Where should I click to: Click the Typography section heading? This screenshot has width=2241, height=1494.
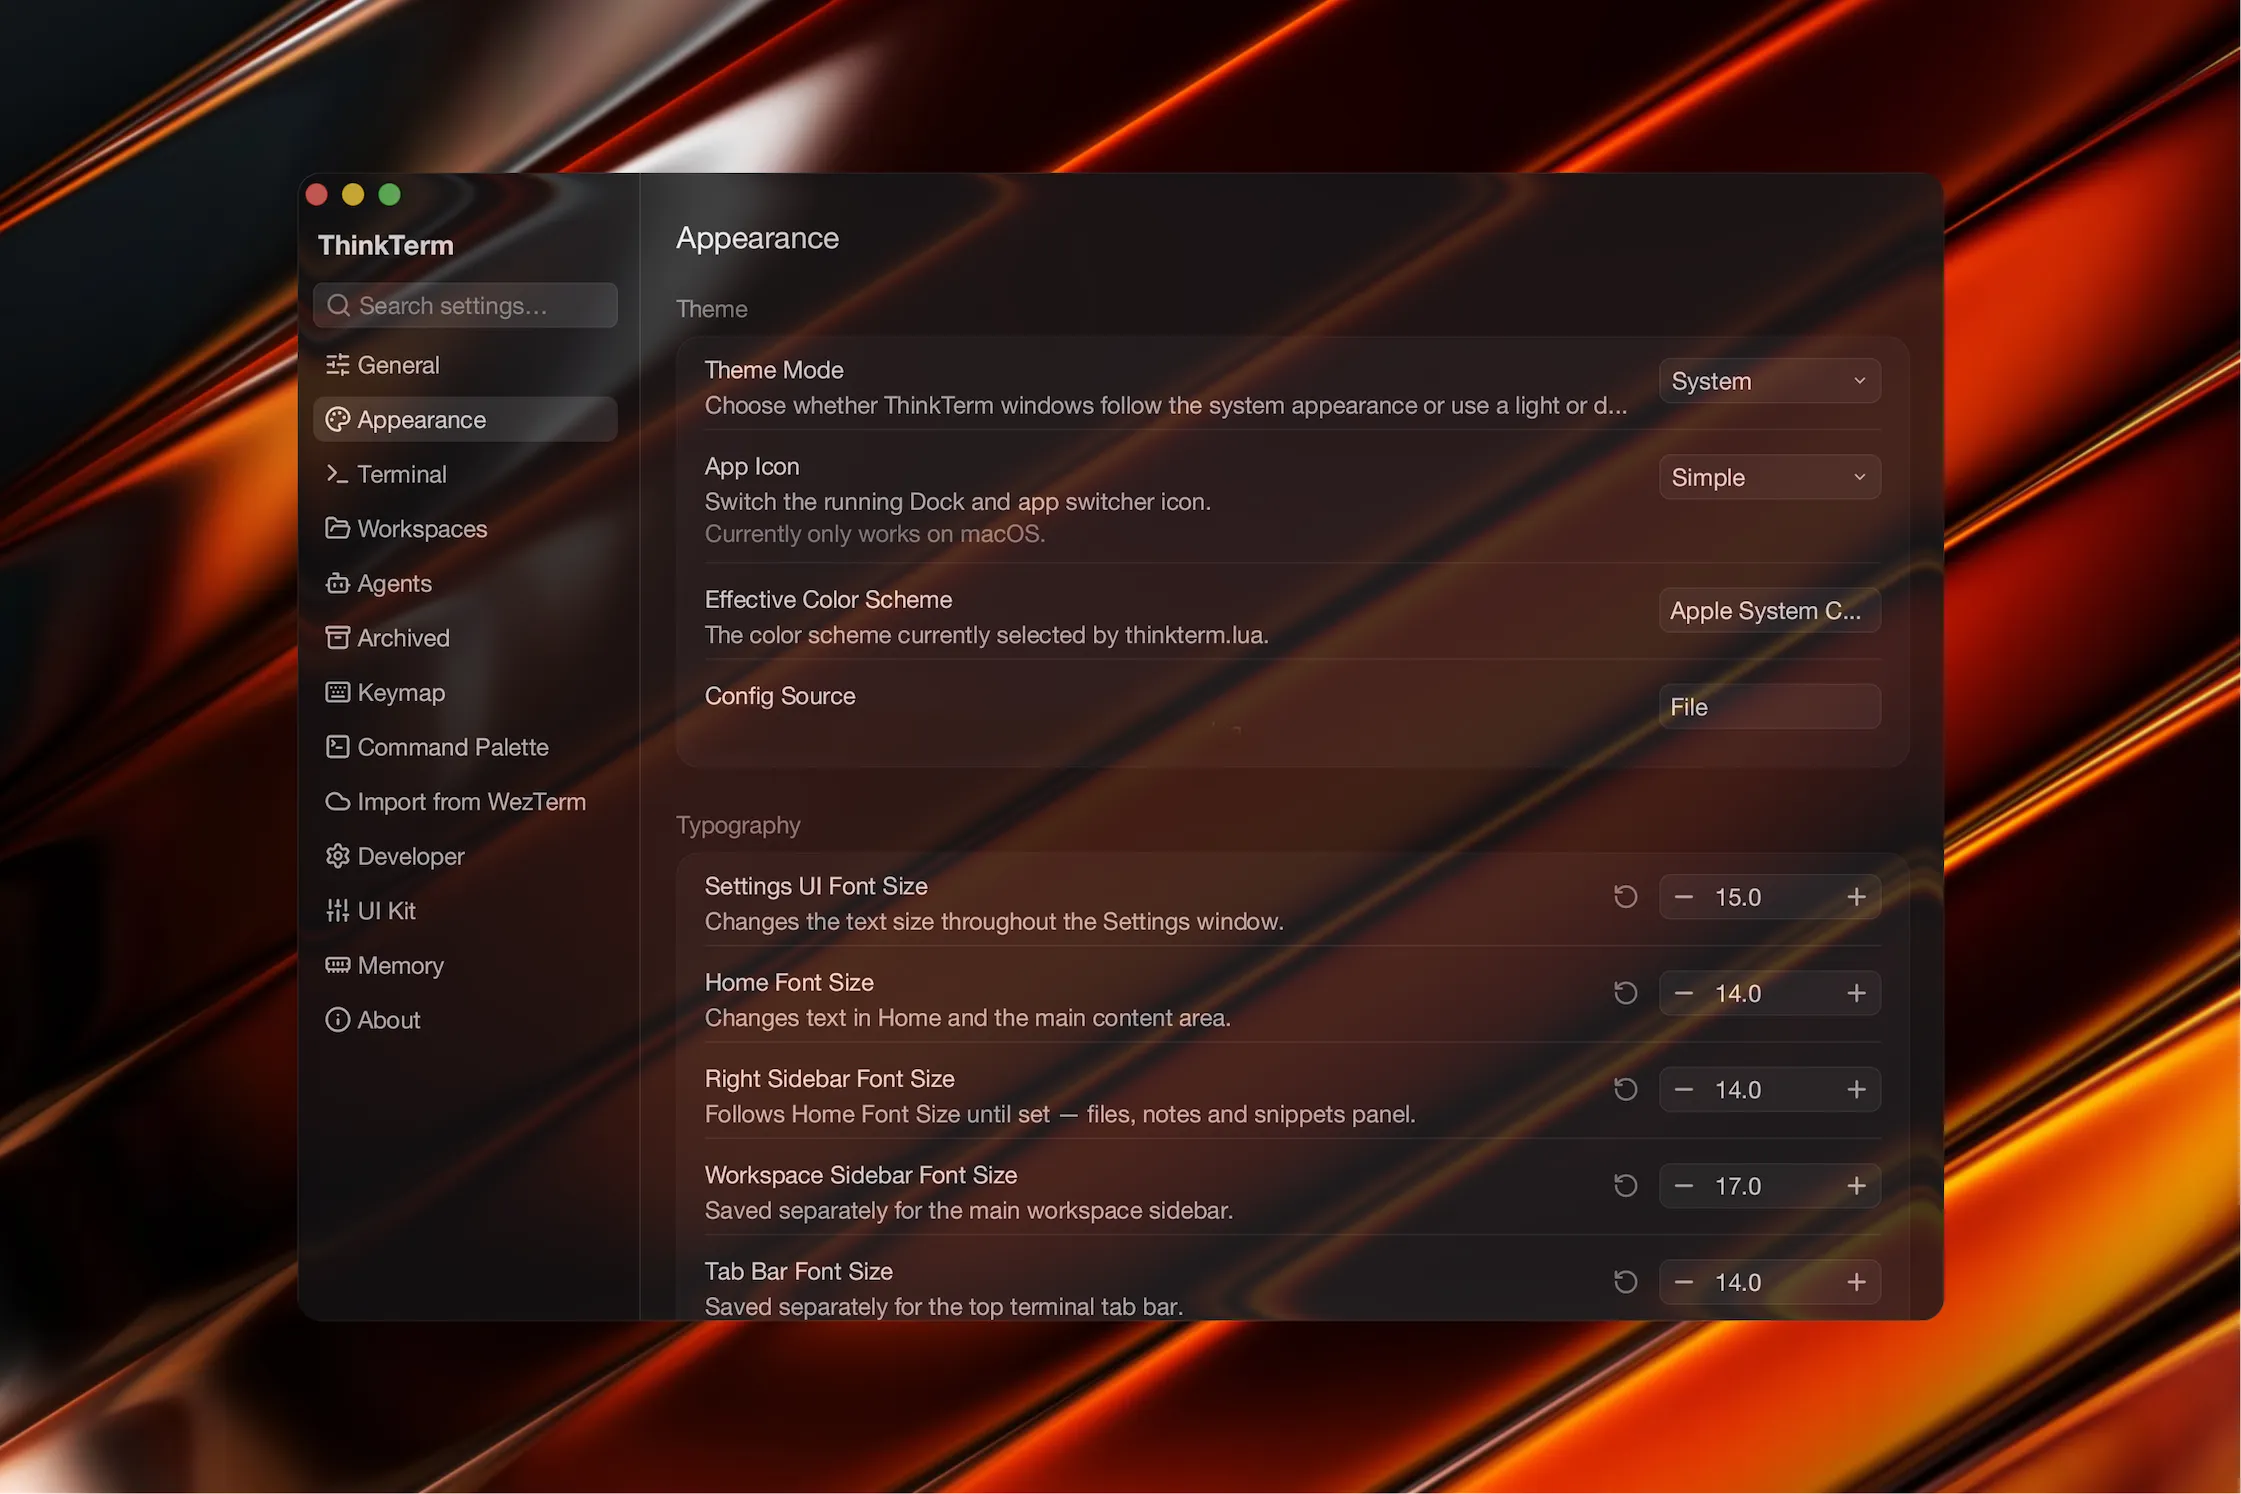click(x=738, y=826)
